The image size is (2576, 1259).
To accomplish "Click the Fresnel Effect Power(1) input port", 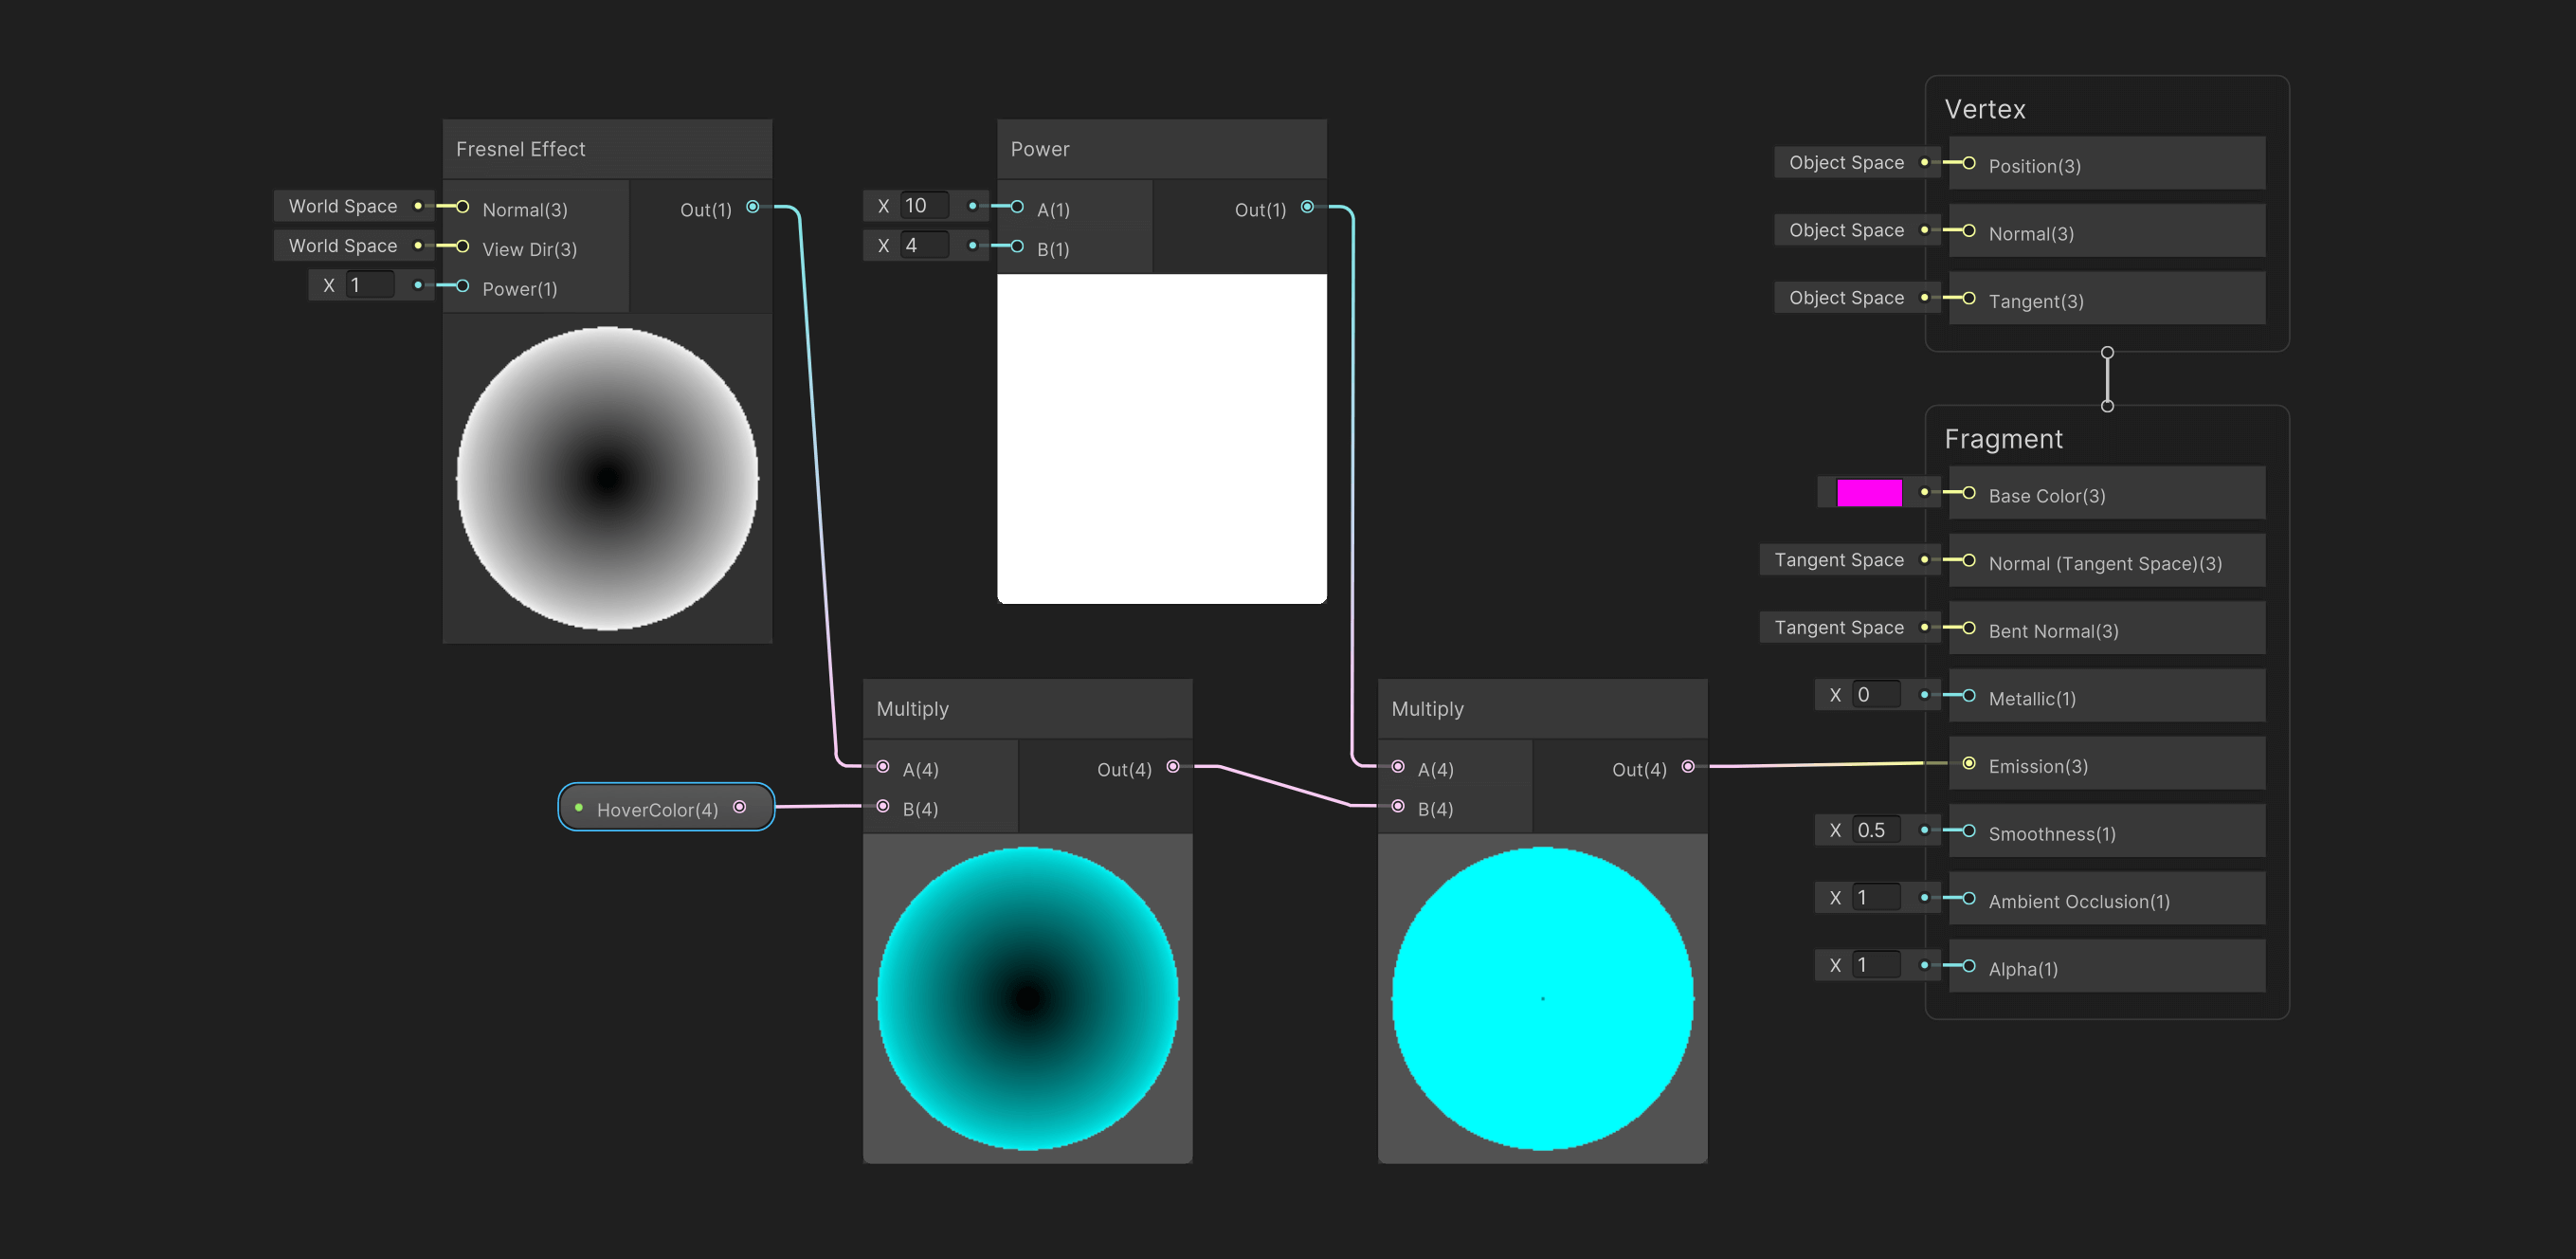I will (x=462, y=286).
